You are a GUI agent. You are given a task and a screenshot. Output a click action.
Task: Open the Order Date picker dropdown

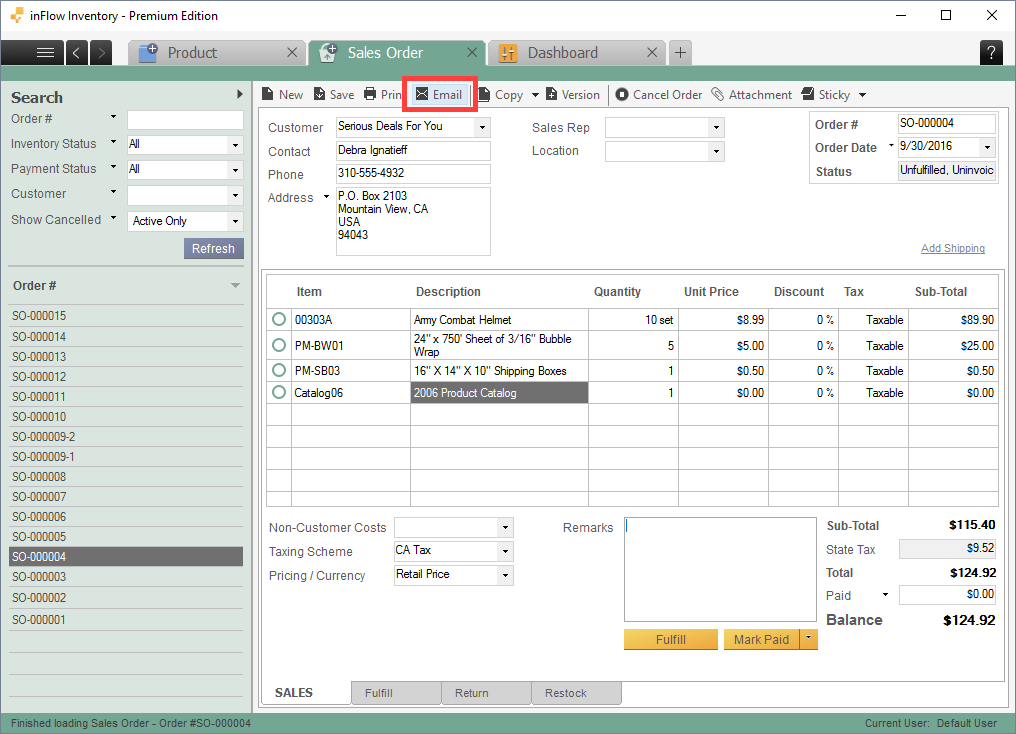tap(987, 147)
